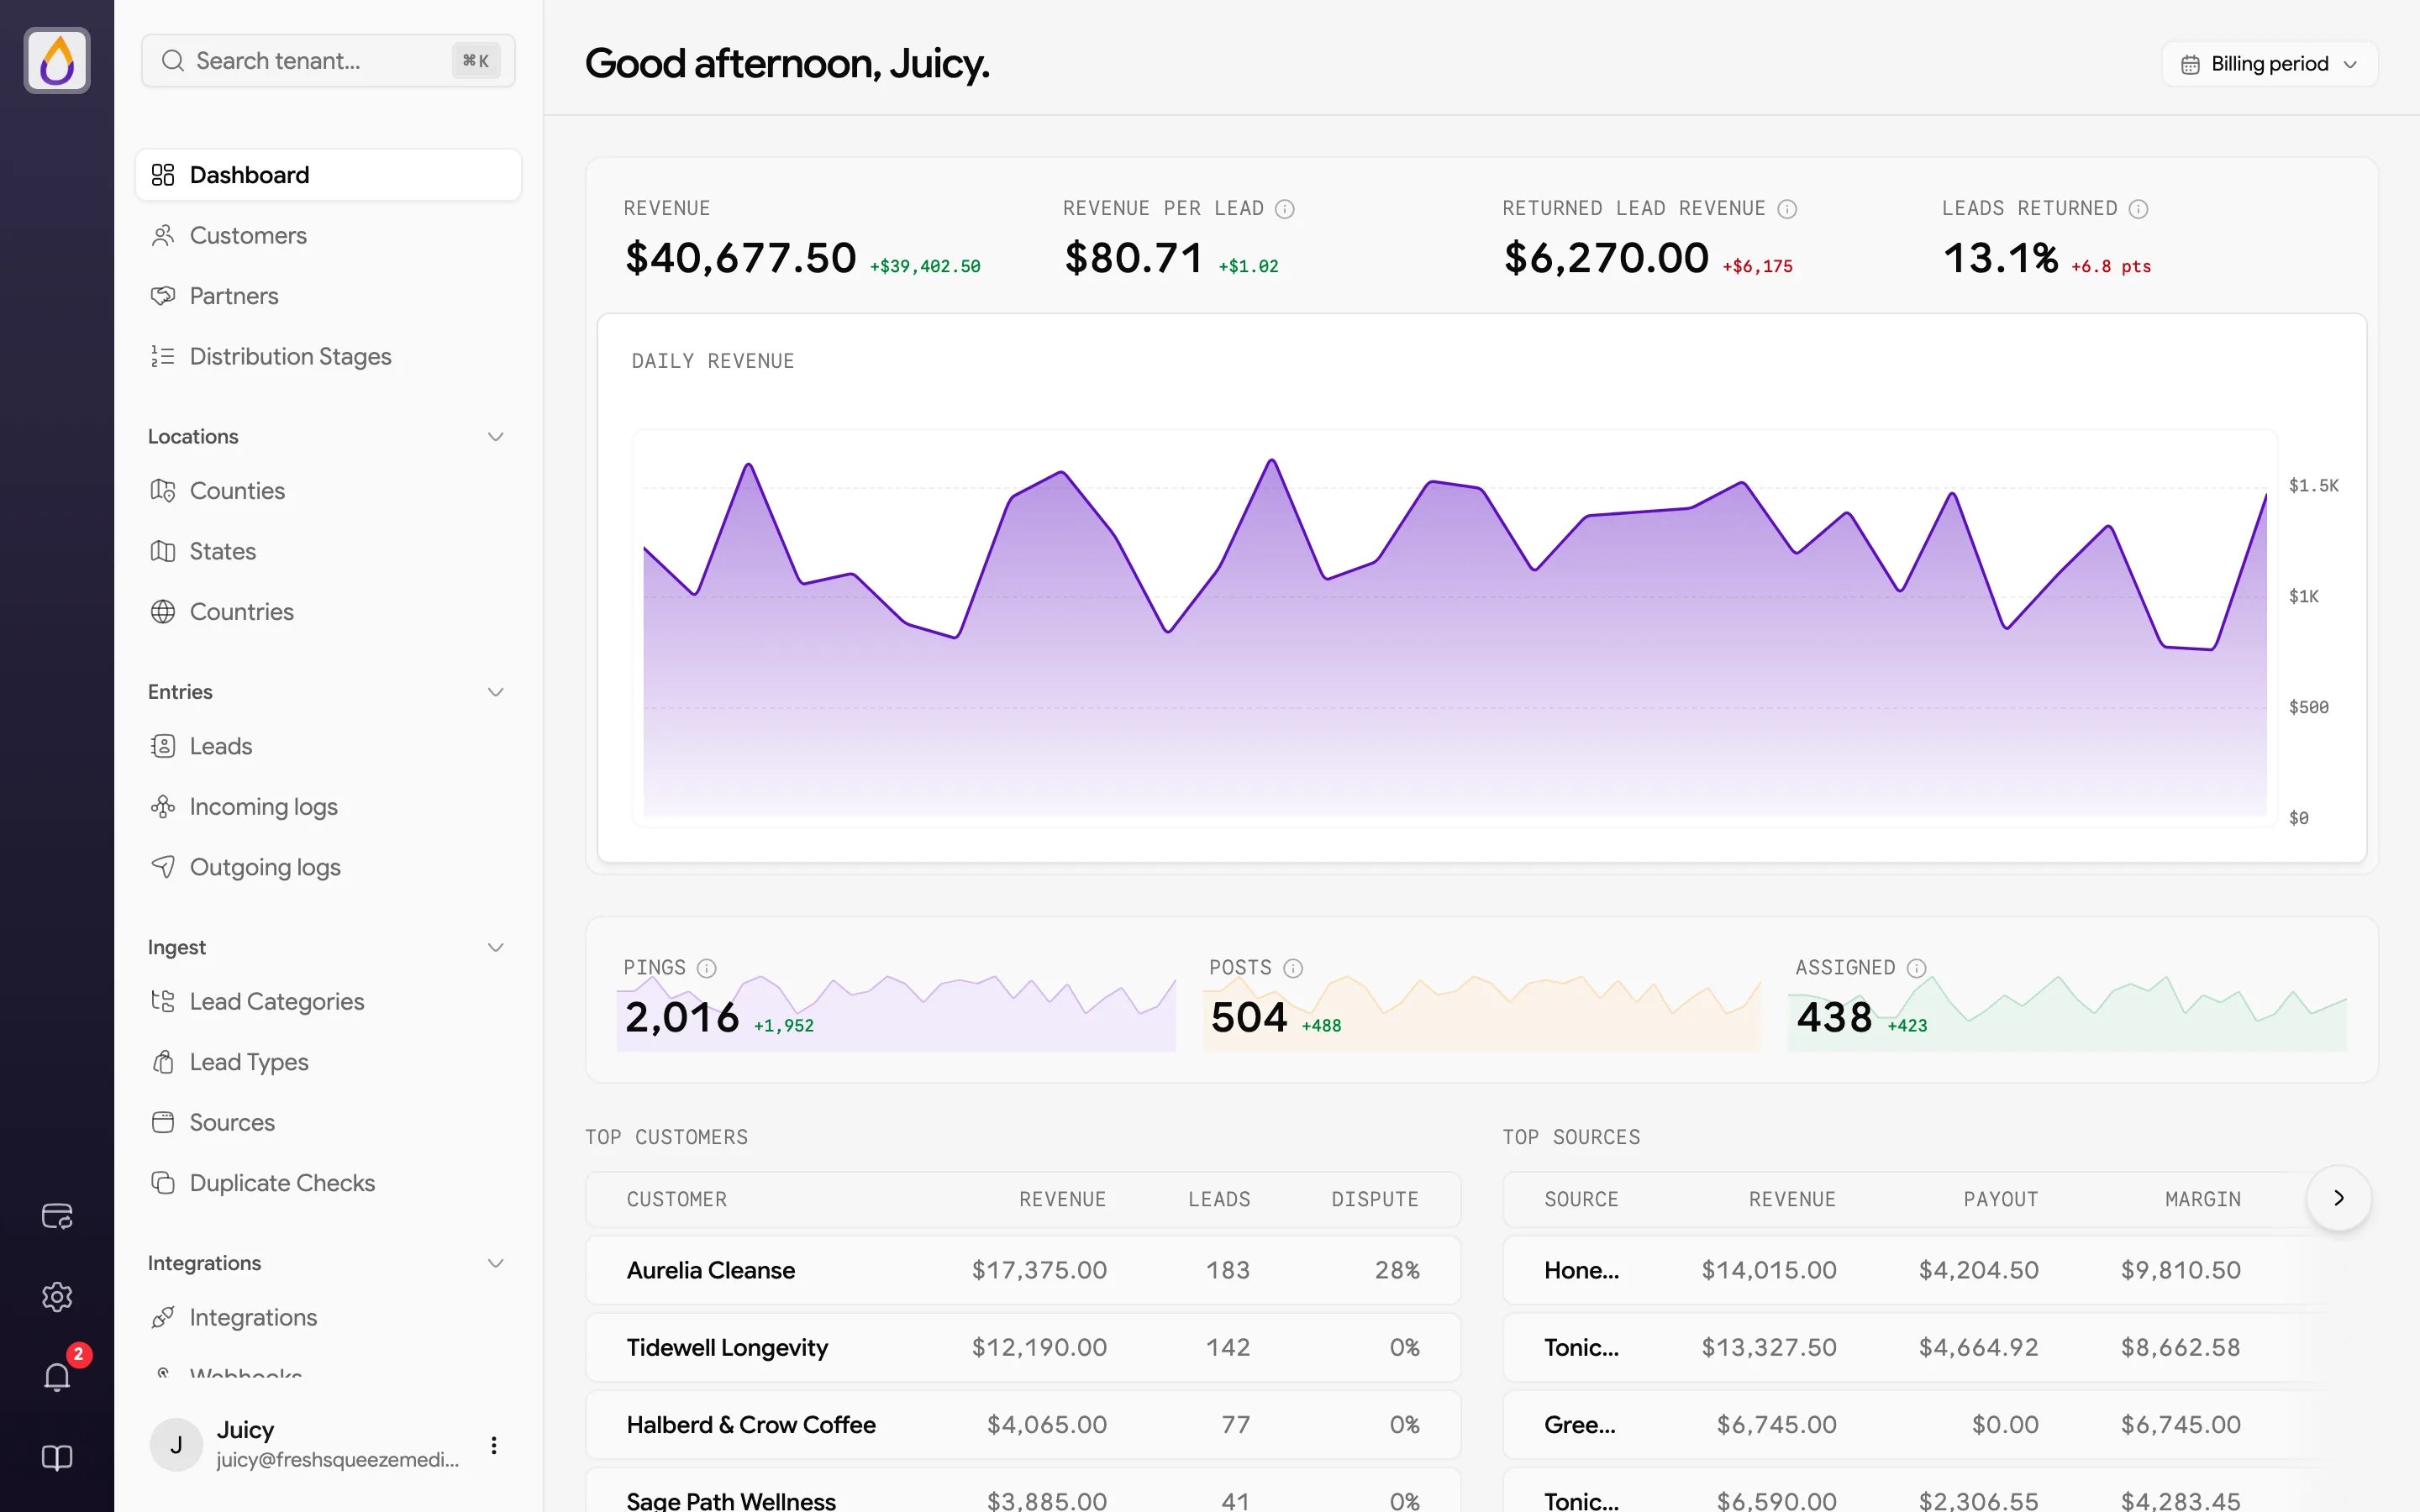The width and height of the screenshot is (2420, 1512).
Task: Open the Countries page
Action: (x=328, y=612)
